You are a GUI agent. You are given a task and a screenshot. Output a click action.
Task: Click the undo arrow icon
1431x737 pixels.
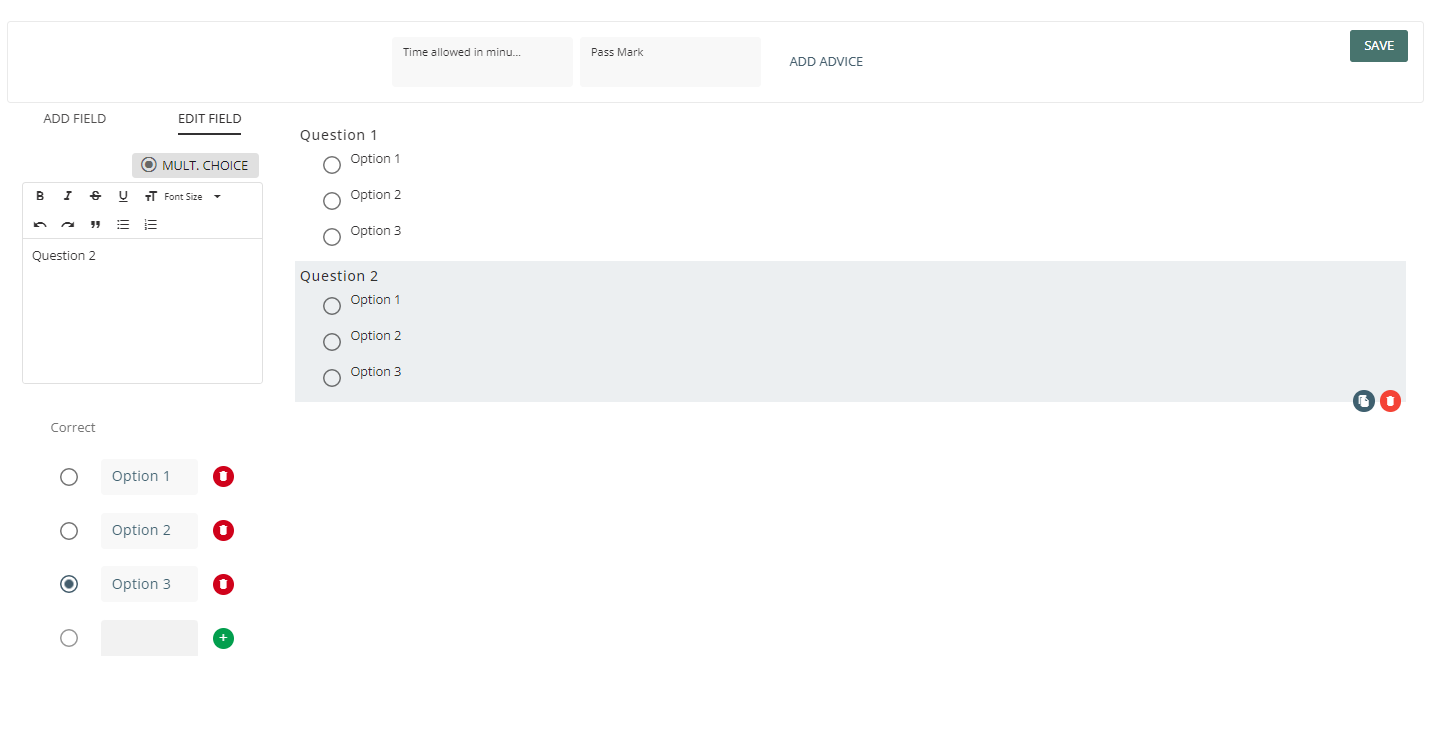pyautogui.click(x=40, y=225)
